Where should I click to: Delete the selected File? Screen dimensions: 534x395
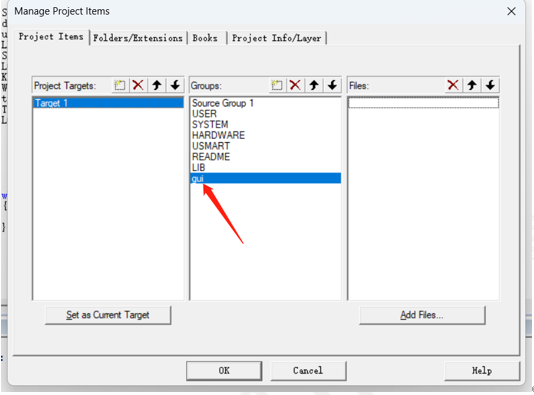coord(453,85)
